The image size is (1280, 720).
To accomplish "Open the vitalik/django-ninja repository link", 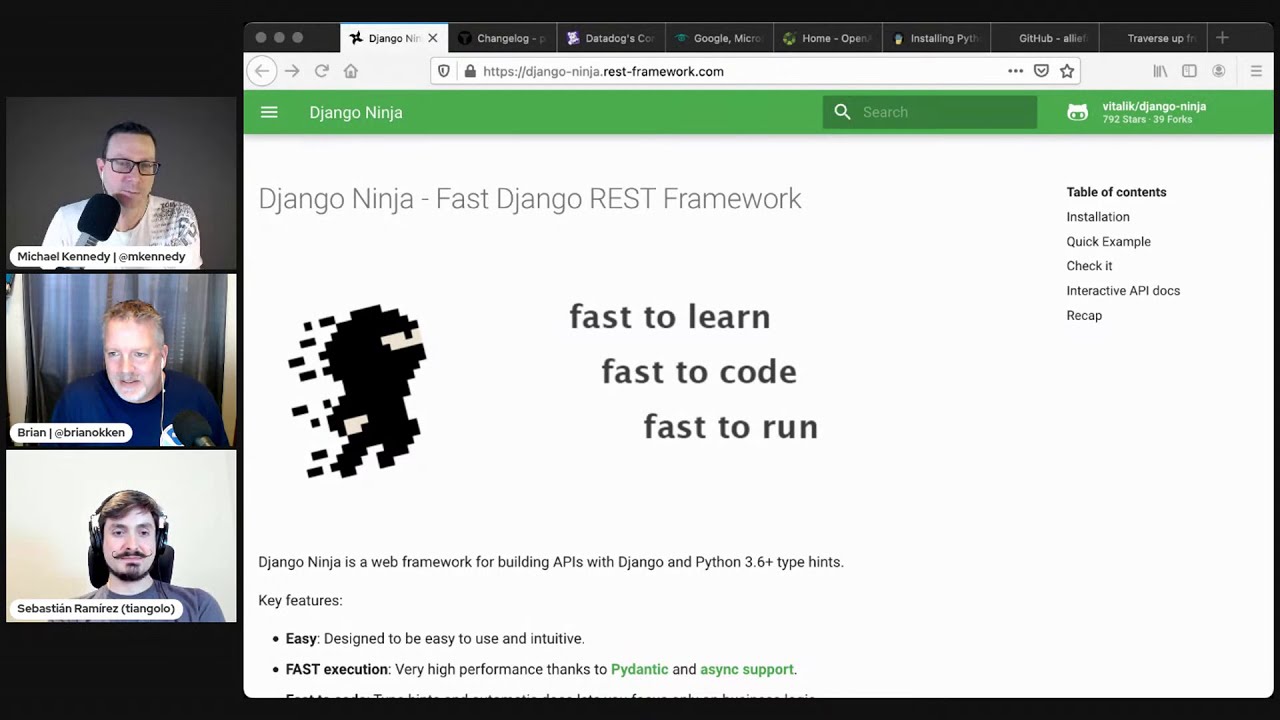I will (1154, 112).
